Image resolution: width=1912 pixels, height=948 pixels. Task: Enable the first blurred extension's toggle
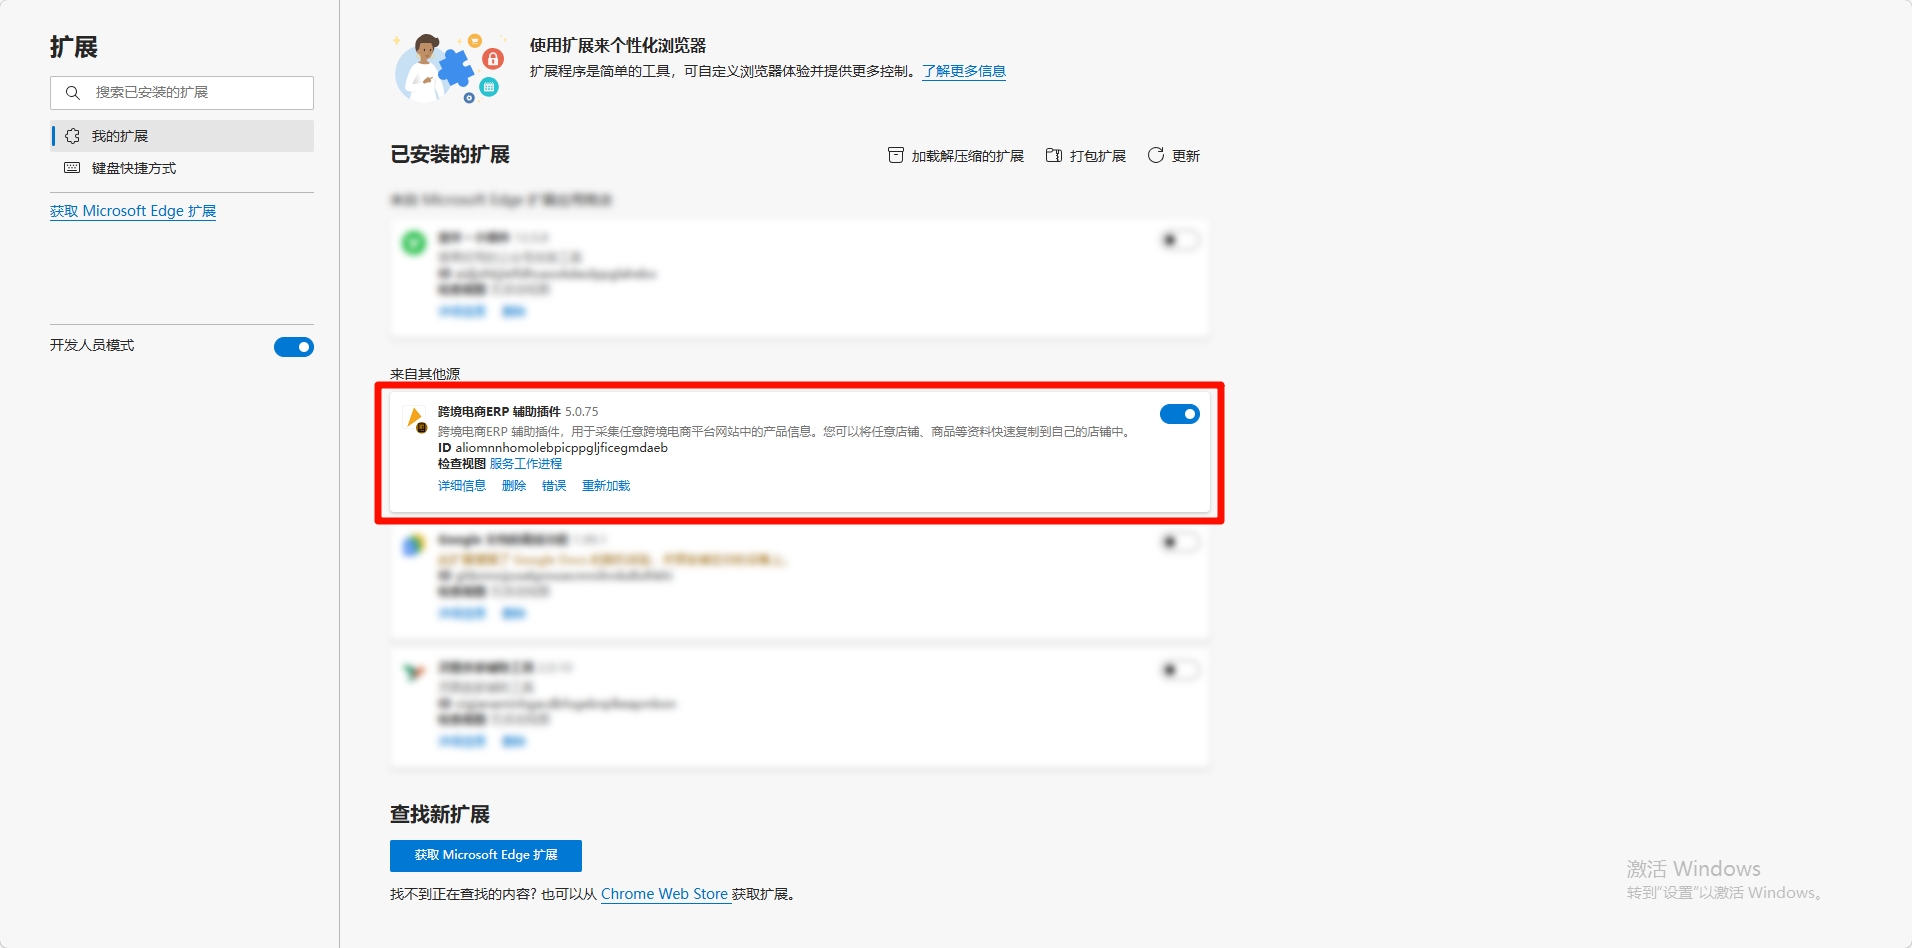(1179, 240)
